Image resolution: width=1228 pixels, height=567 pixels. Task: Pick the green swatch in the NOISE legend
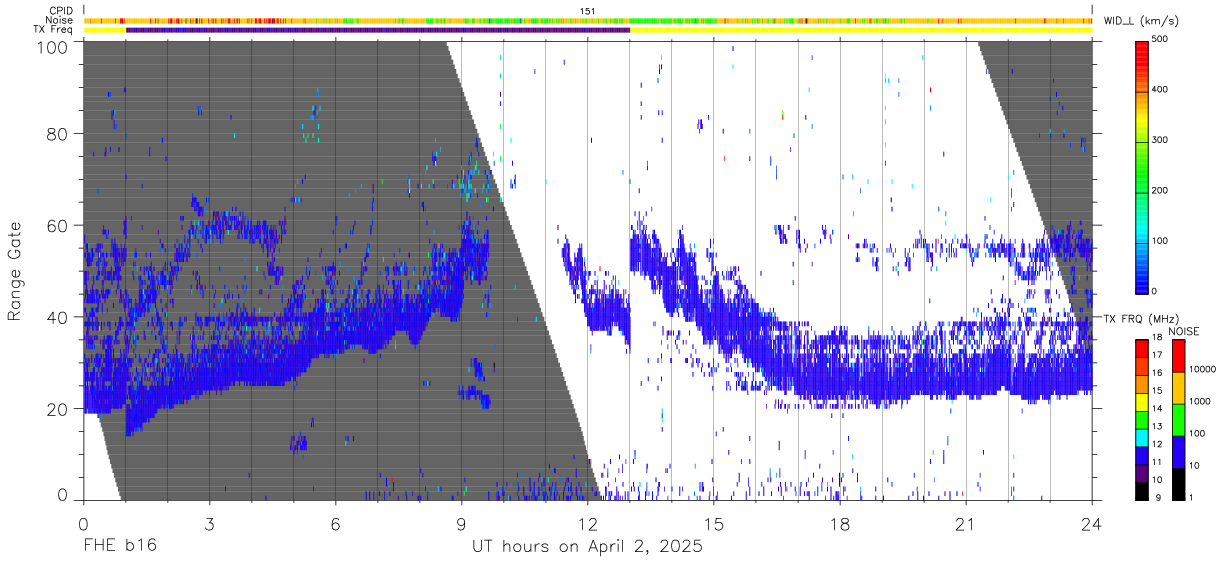pyautogui.click(x=1178, y=418)
